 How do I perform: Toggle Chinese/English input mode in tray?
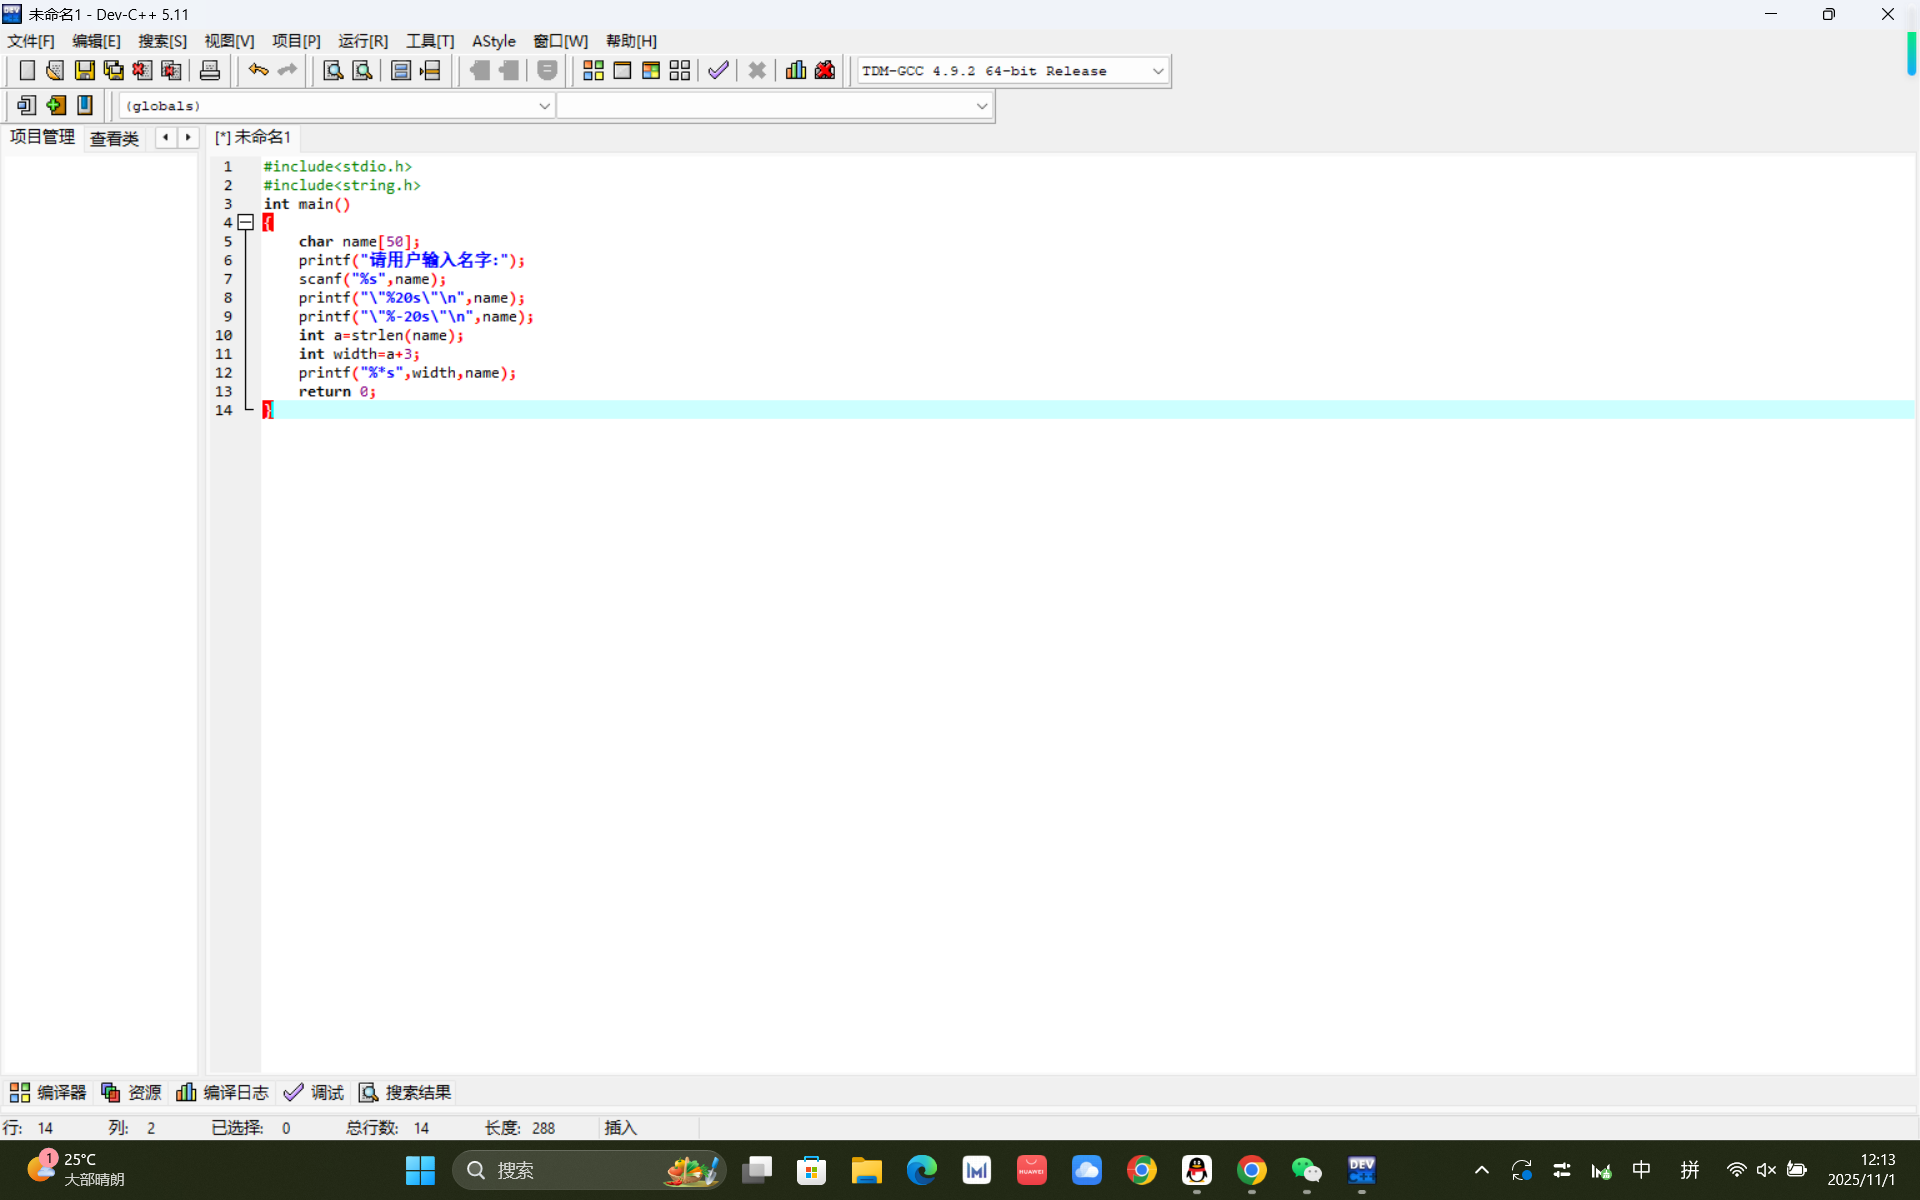click(x=1641, y=1170)
